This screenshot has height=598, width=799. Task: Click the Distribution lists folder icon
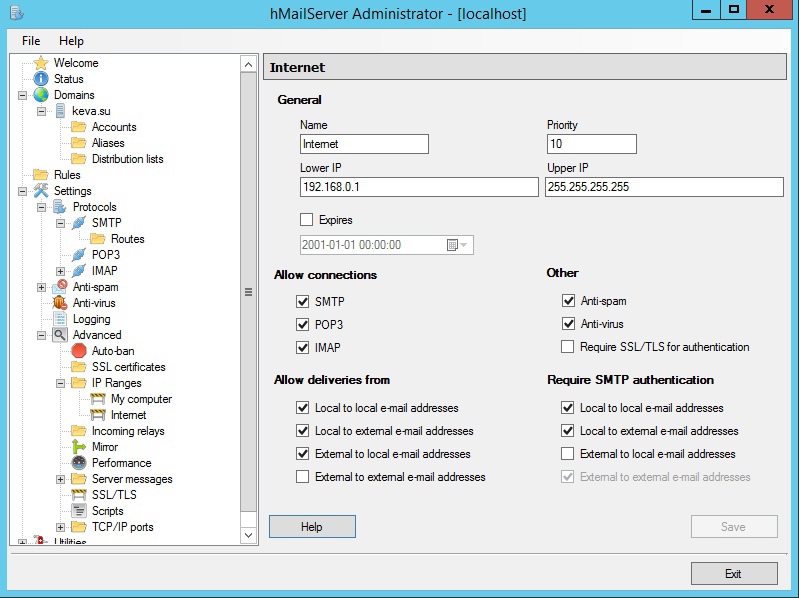point(78,159)
